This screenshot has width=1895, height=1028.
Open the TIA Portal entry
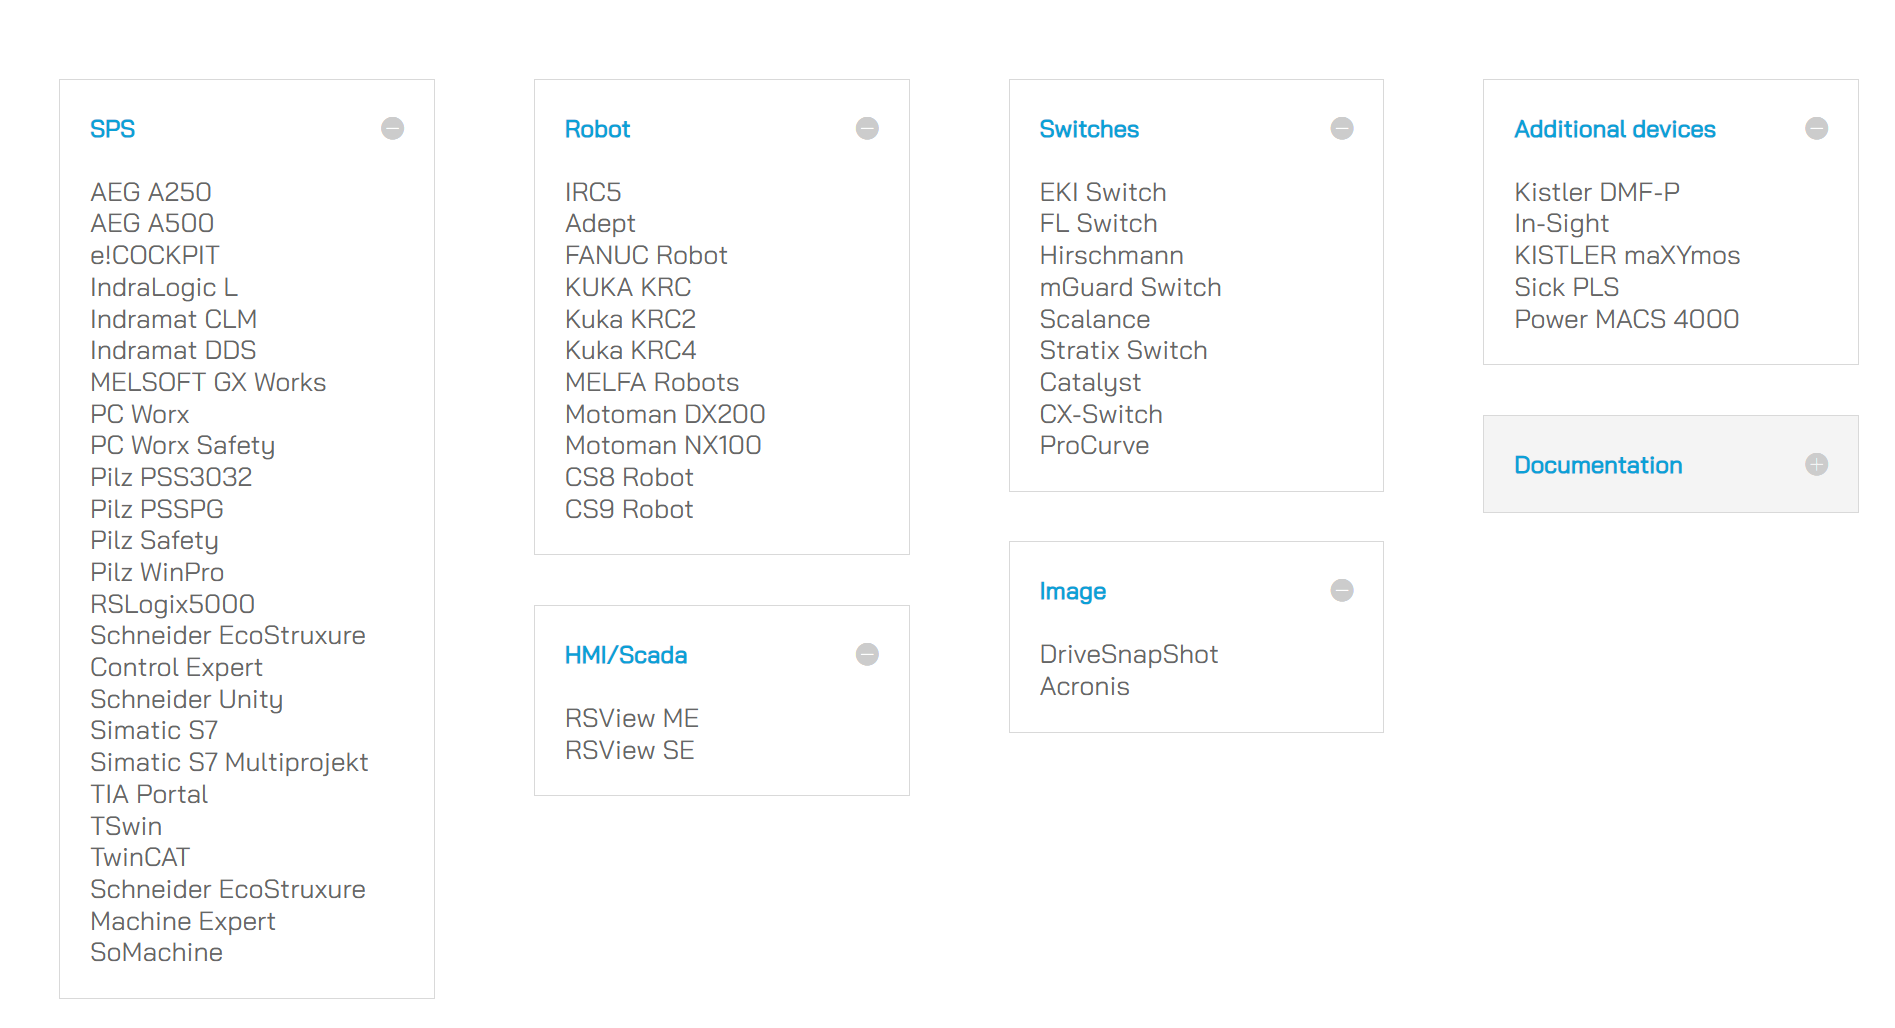(149, 794)
